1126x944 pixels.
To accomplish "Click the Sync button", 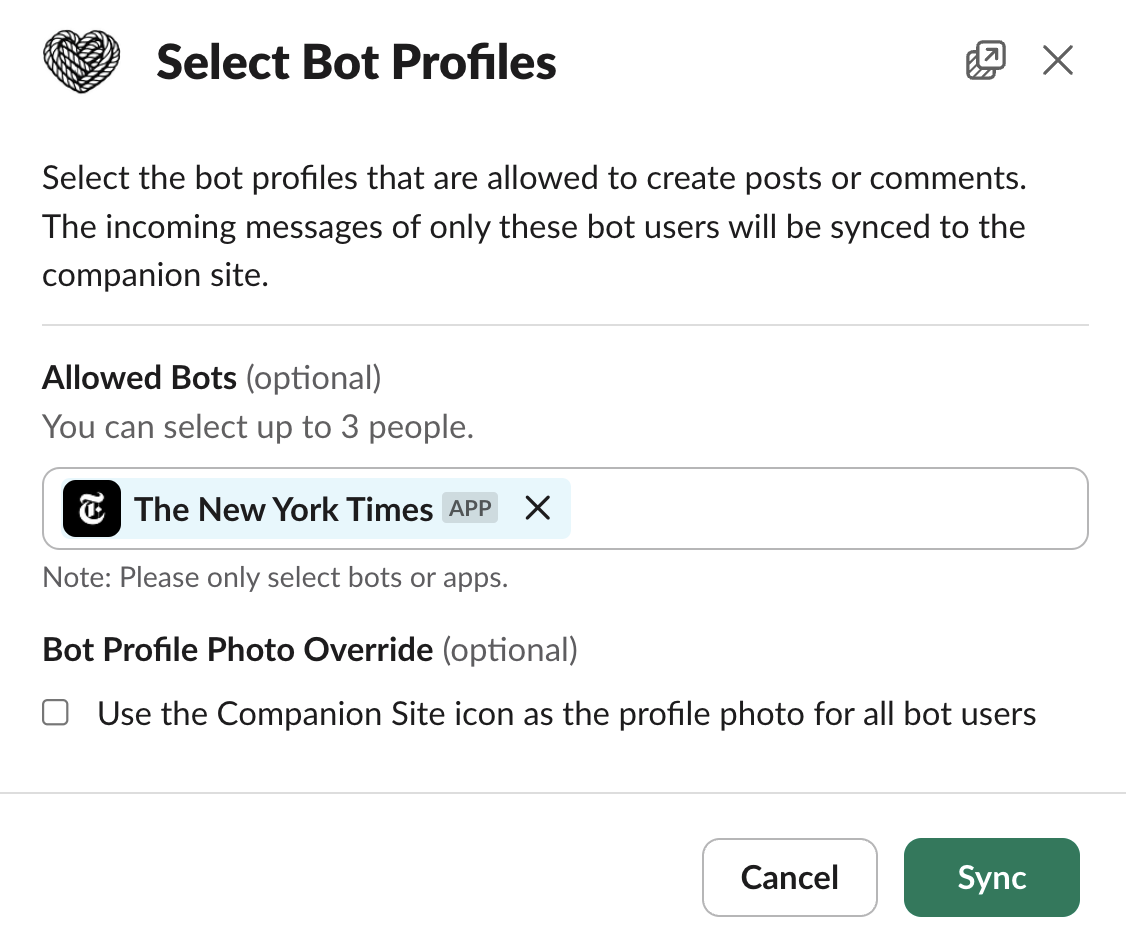I will (992, 877).
